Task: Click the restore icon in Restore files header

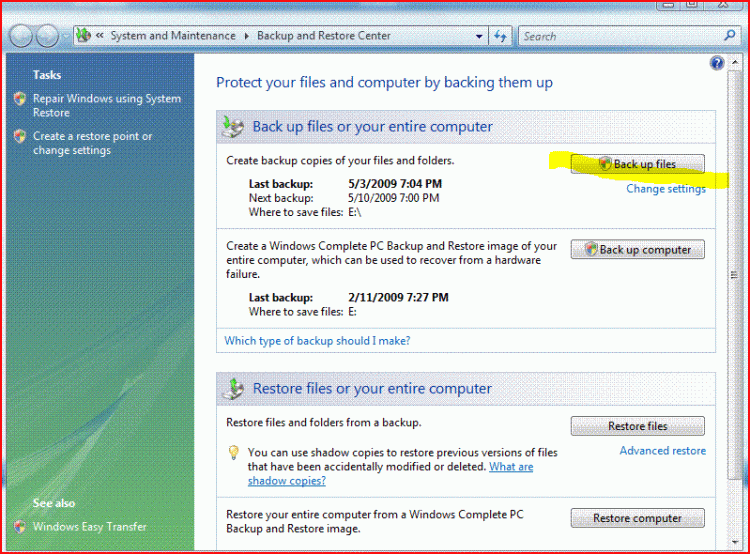Action: click(x=233, y=388)
